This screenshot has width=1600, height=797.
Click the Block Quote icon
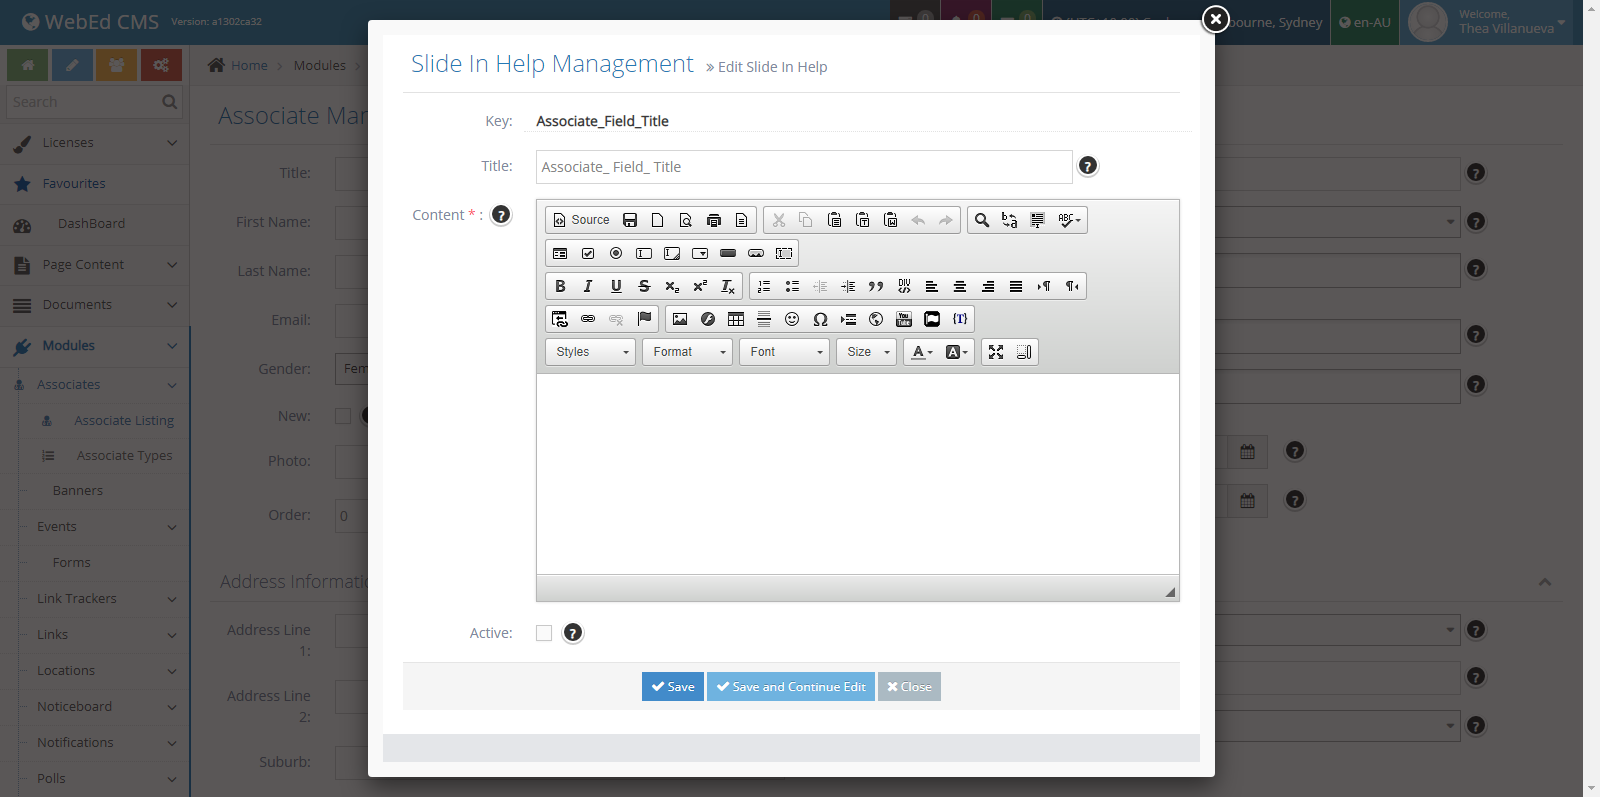[x=876, y=286]
